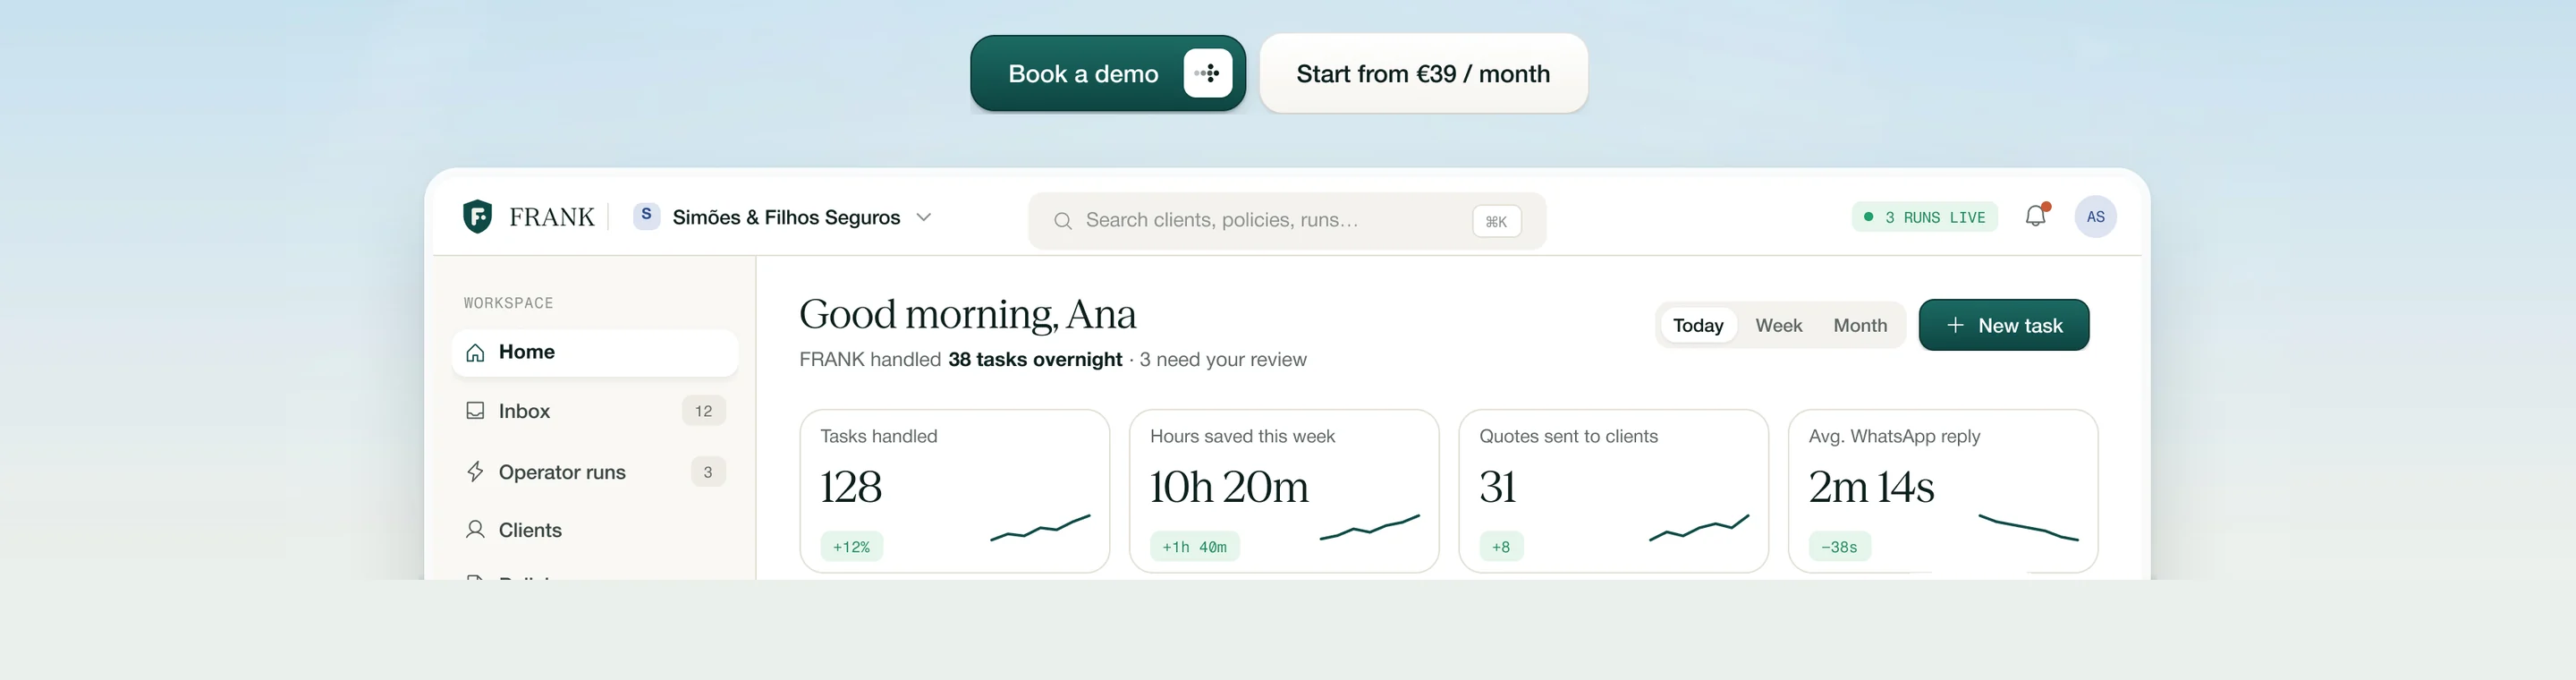This screenshot has height=680, width=2576.
Task: Switch the period to Week
Action: (1779, 326)
